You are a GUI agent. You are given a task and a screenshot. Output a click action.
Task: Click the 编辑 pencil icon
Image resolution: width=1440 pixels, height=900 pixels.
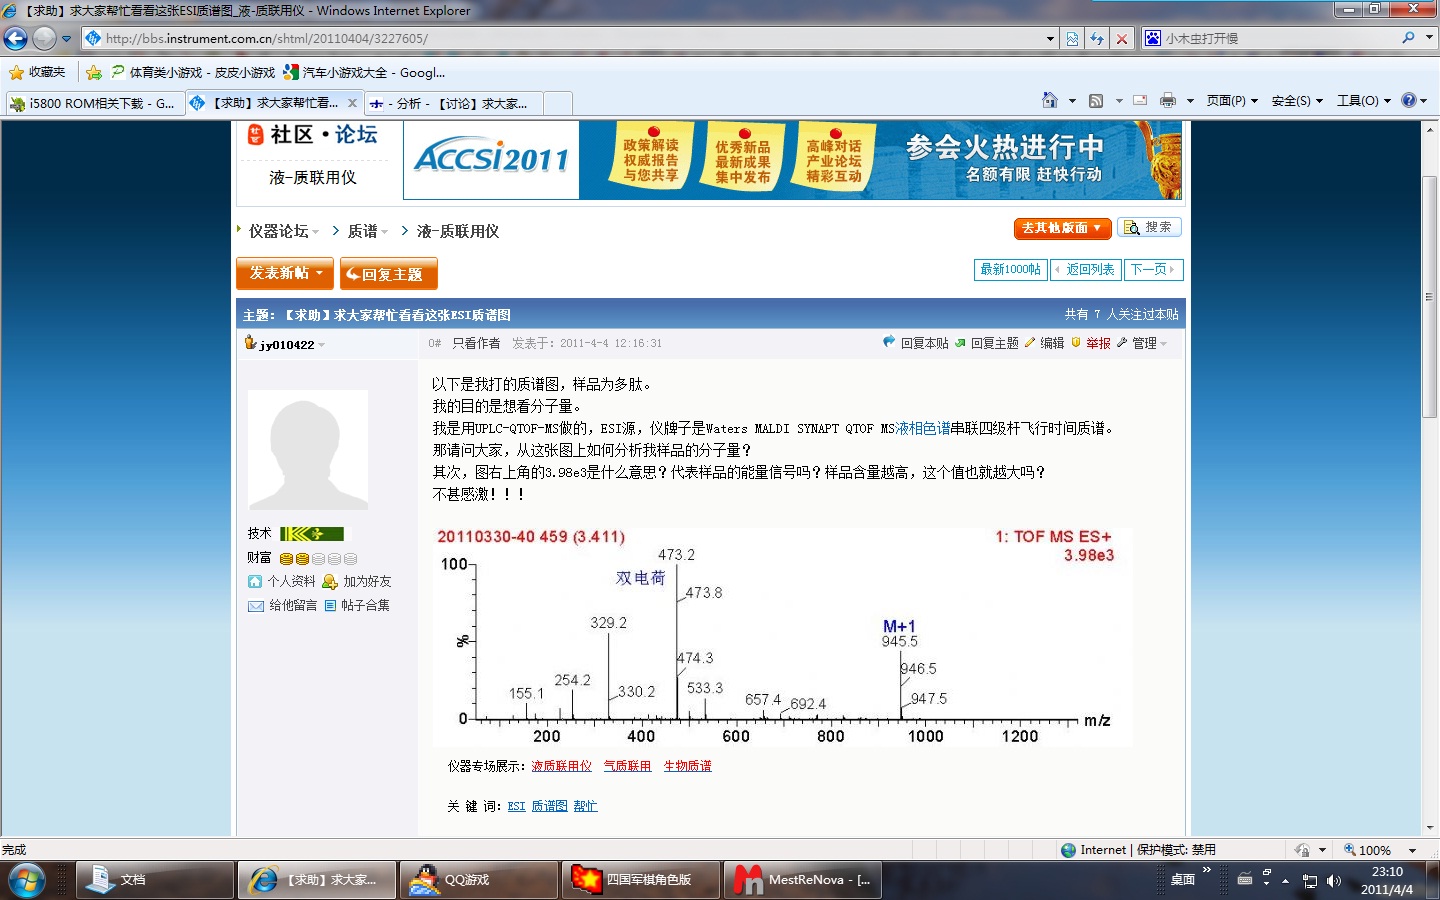[x=1030, y=342]
